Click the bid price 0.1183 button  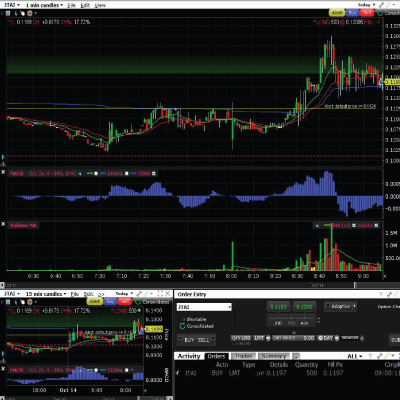click(x=278, y=307)
